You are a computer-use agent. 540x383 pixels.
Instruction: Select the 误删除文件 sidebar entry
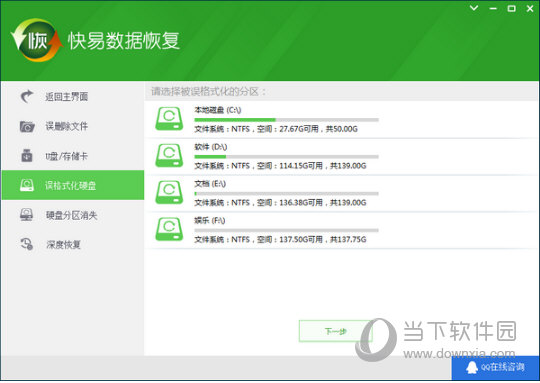coord(73,126)
